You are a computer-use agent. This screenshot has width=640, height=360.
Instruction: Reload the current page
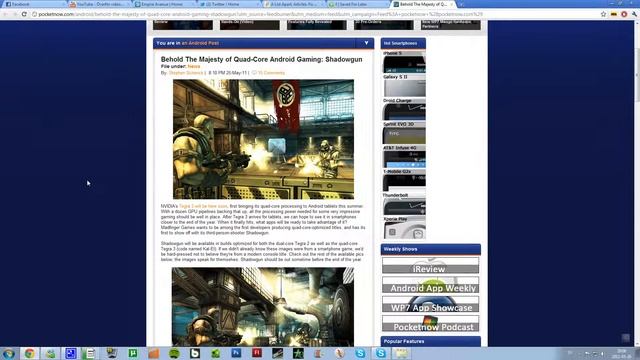[x=24, y=14]
